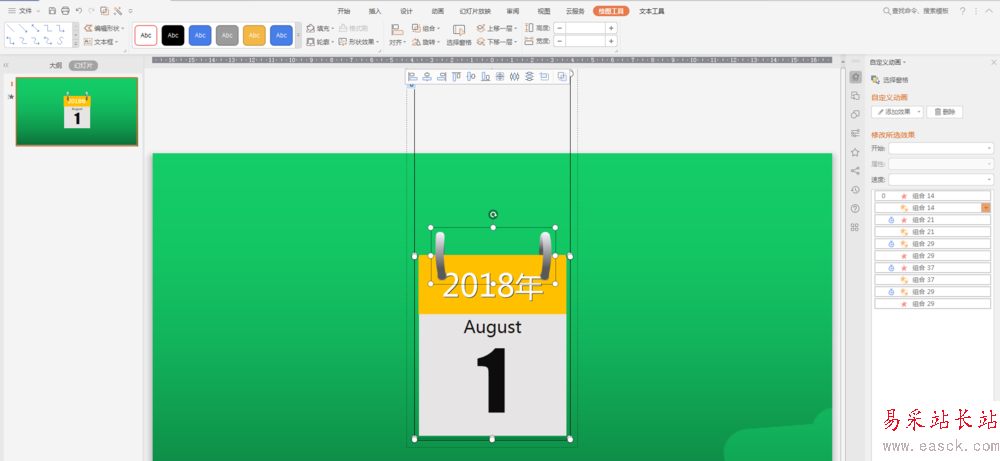Image resolution: width=1000 pixels, height=461 pixels.
Task: Apply the white red-outlined Abc shape style
Action: [x=146, y=36]
